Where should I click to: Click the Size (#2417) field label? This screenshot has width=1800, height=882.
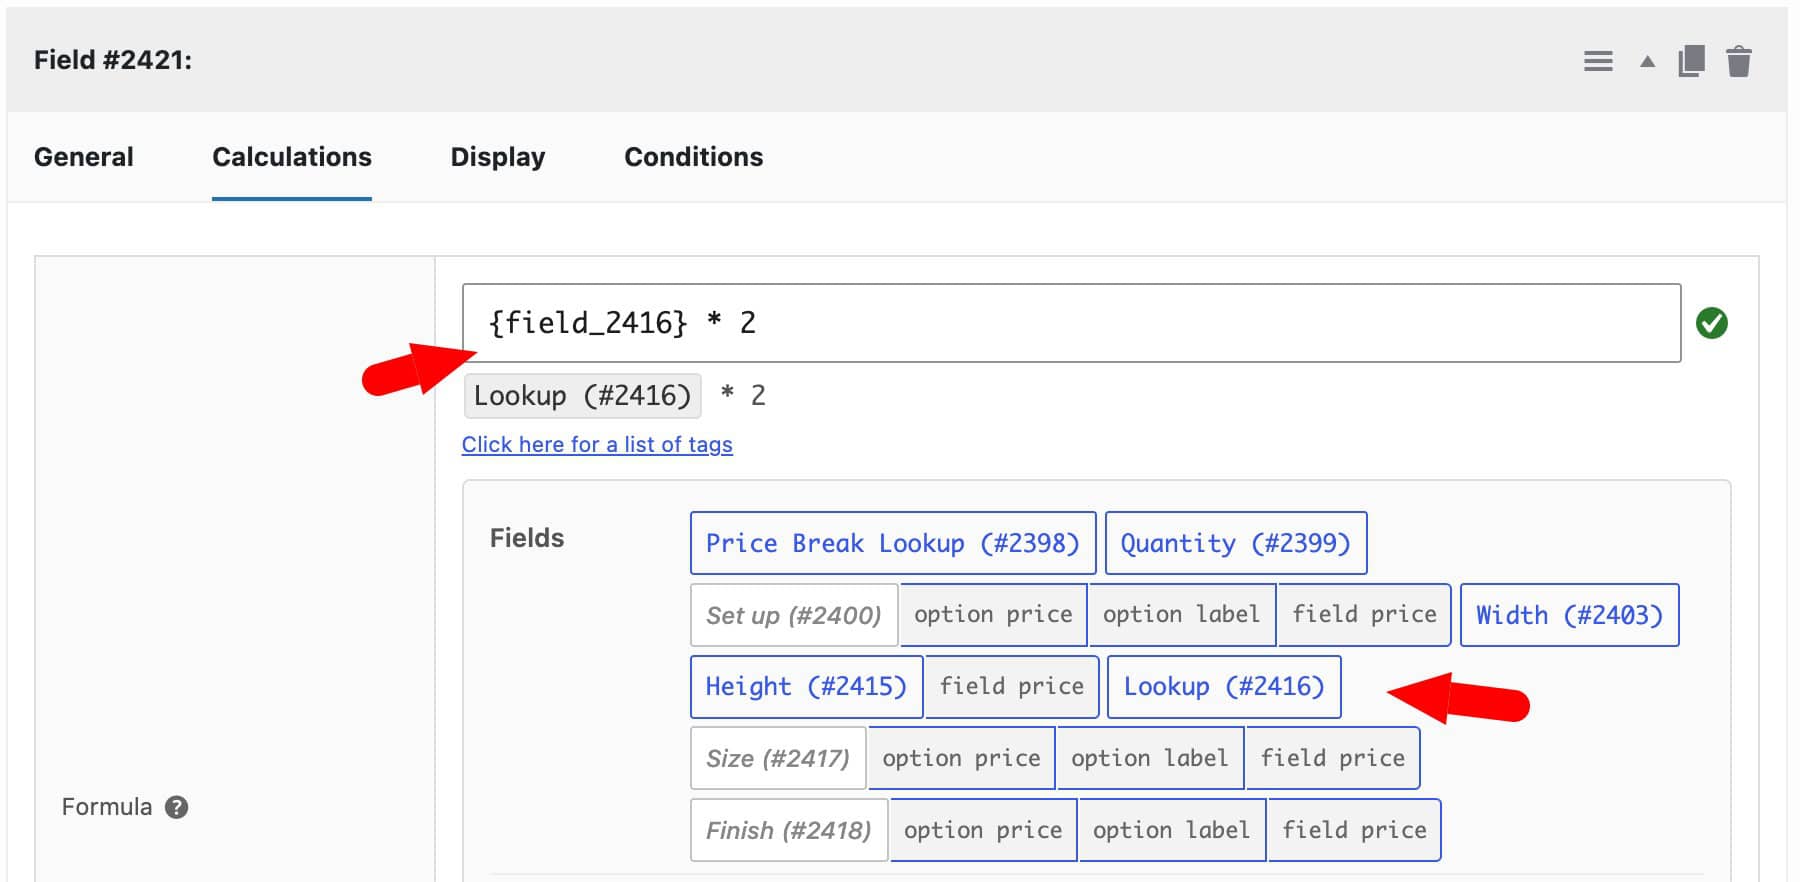click(778, 759)
